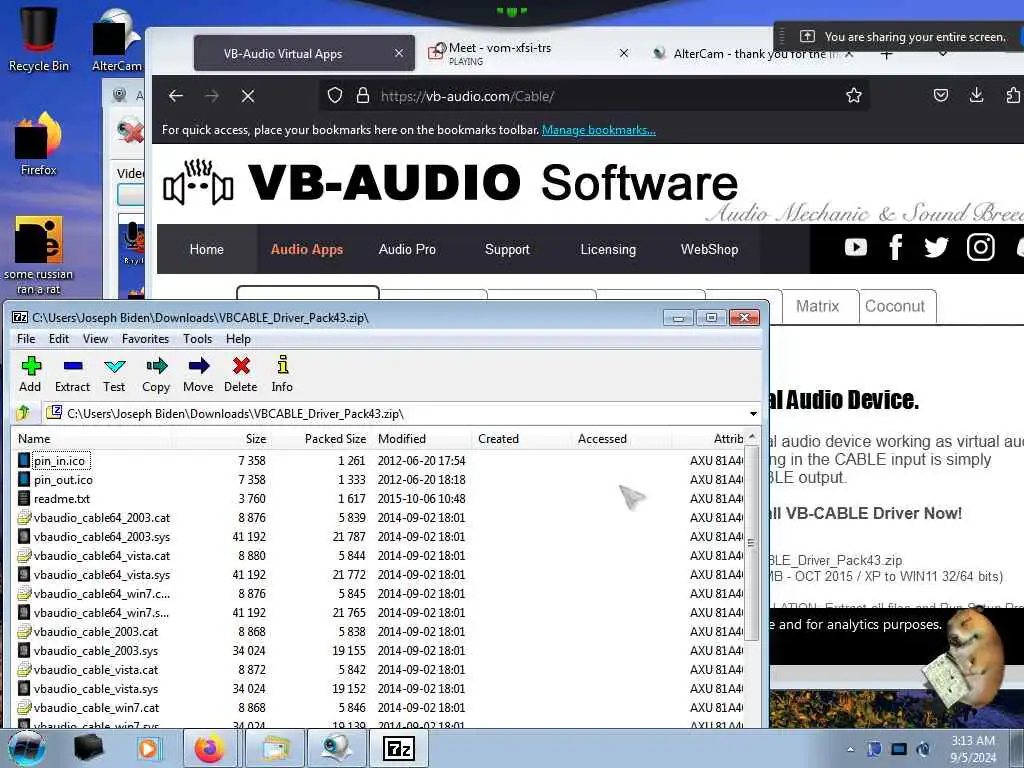This screenshot has height=768, width=1024.
Task: Click the 7-Zip taskbar button
Action: pos(399,748)
